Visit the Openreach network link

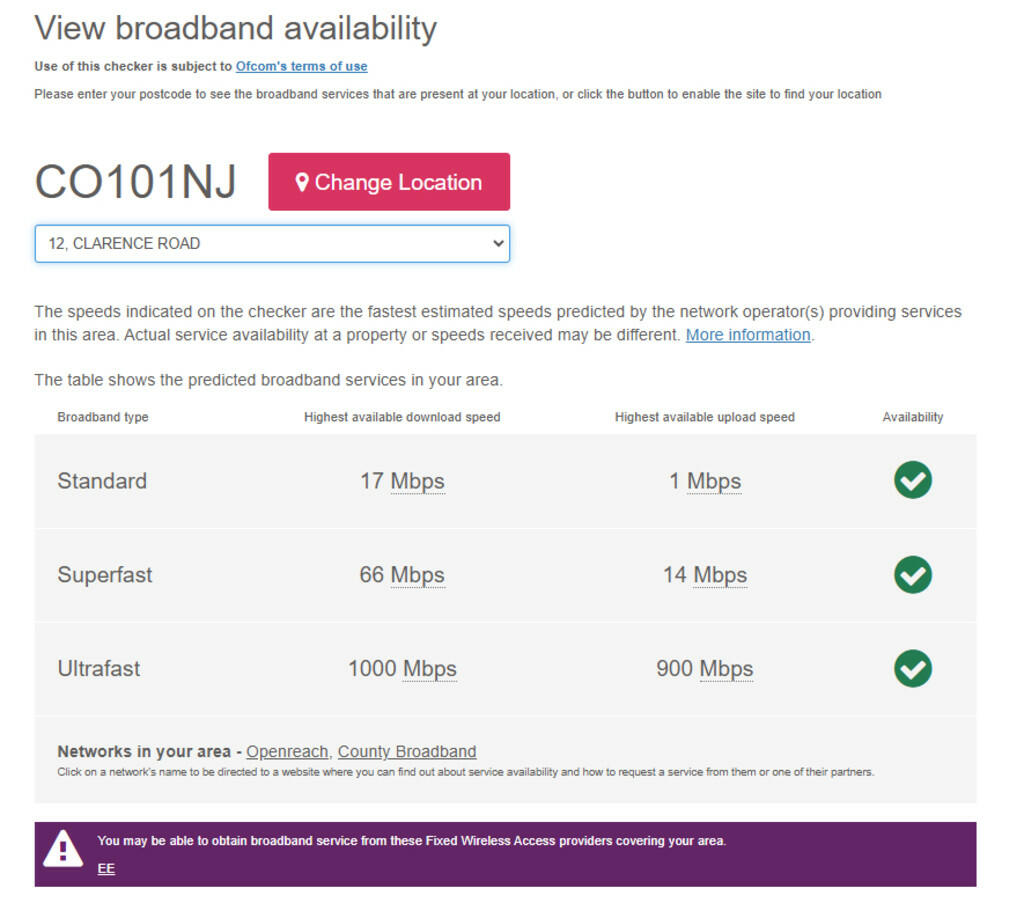(x=287, y=751)
